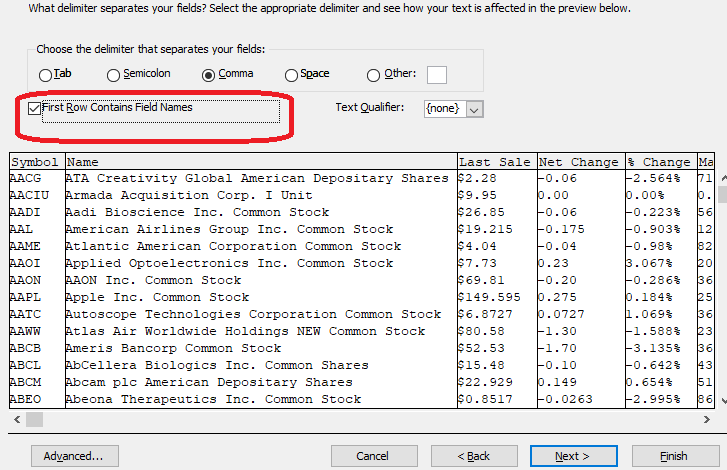Click the ABEO symbol cell
Image resolution: width=727 pixels, height=470 pixels.
[x=37, y=399]
